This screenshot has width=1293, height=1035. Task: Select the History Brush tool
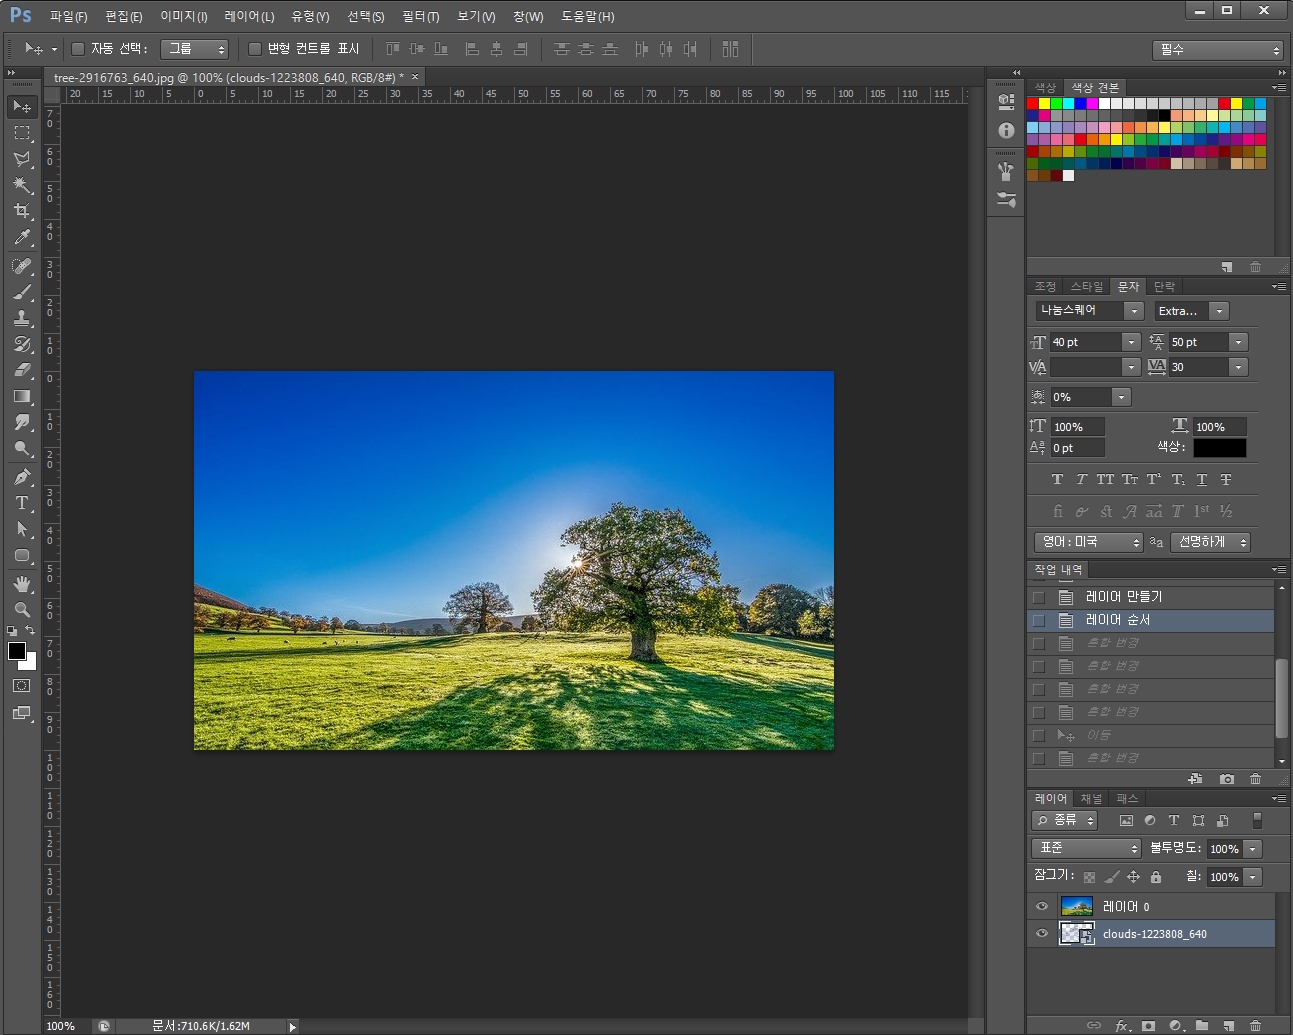[22, 344]
